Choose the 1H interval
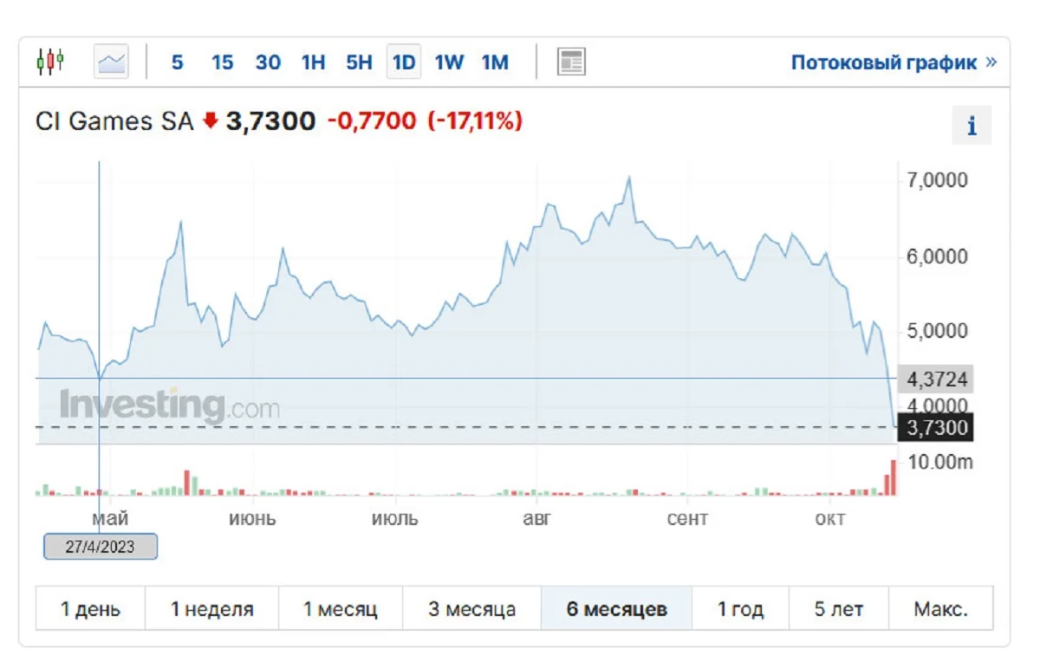The width and height of the screenshot is (1040, 668). pyautogui.click(x=313, y=62)
